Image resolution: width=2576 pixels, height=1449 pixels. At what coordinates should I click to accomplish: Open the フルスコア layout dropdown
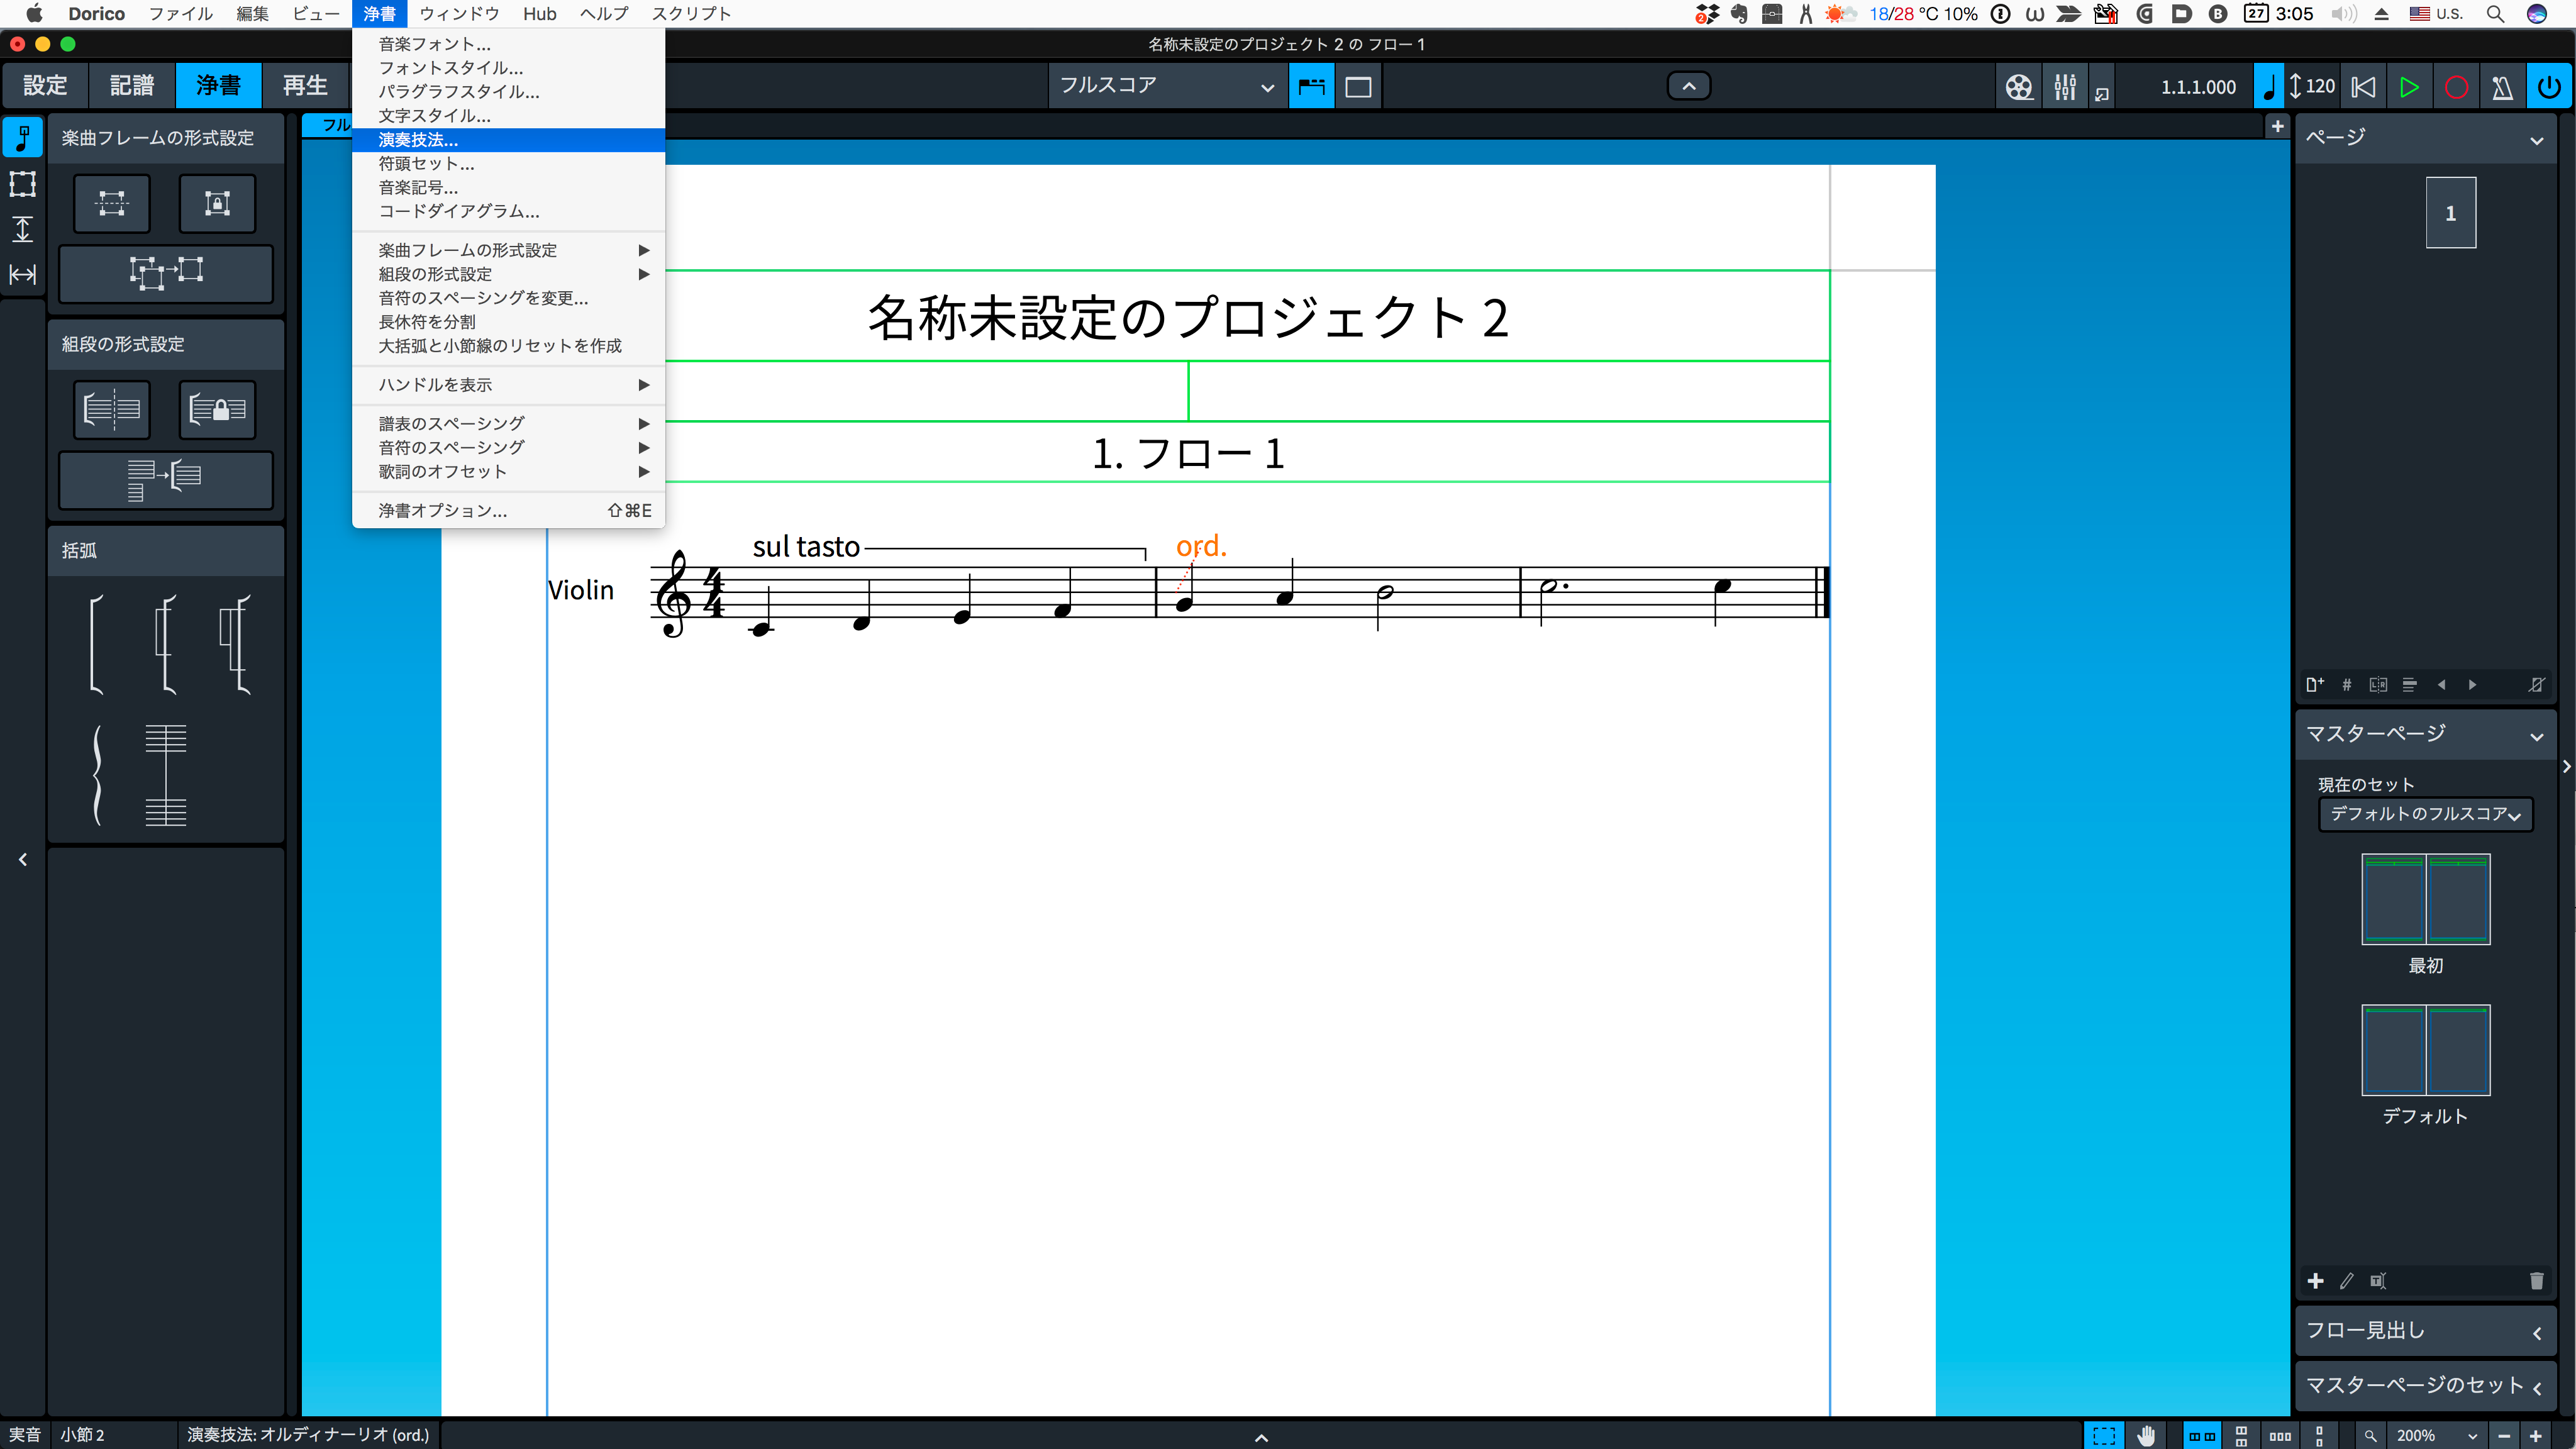click(x=1166, y=86)
